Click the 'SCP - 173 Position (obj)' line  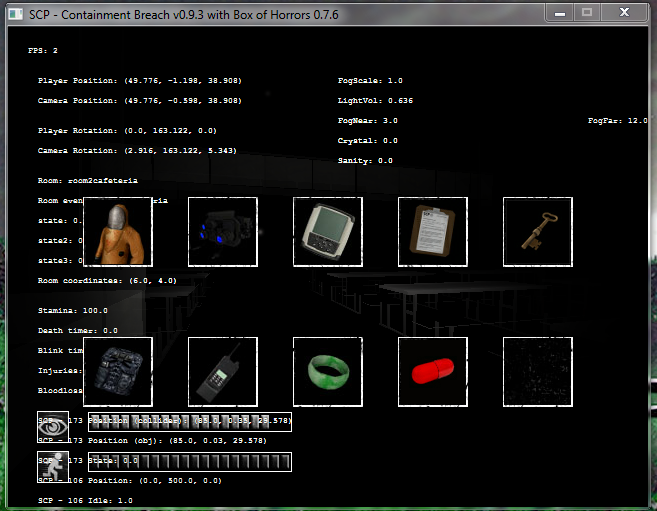pyautogui.click(x=152, y=441)
